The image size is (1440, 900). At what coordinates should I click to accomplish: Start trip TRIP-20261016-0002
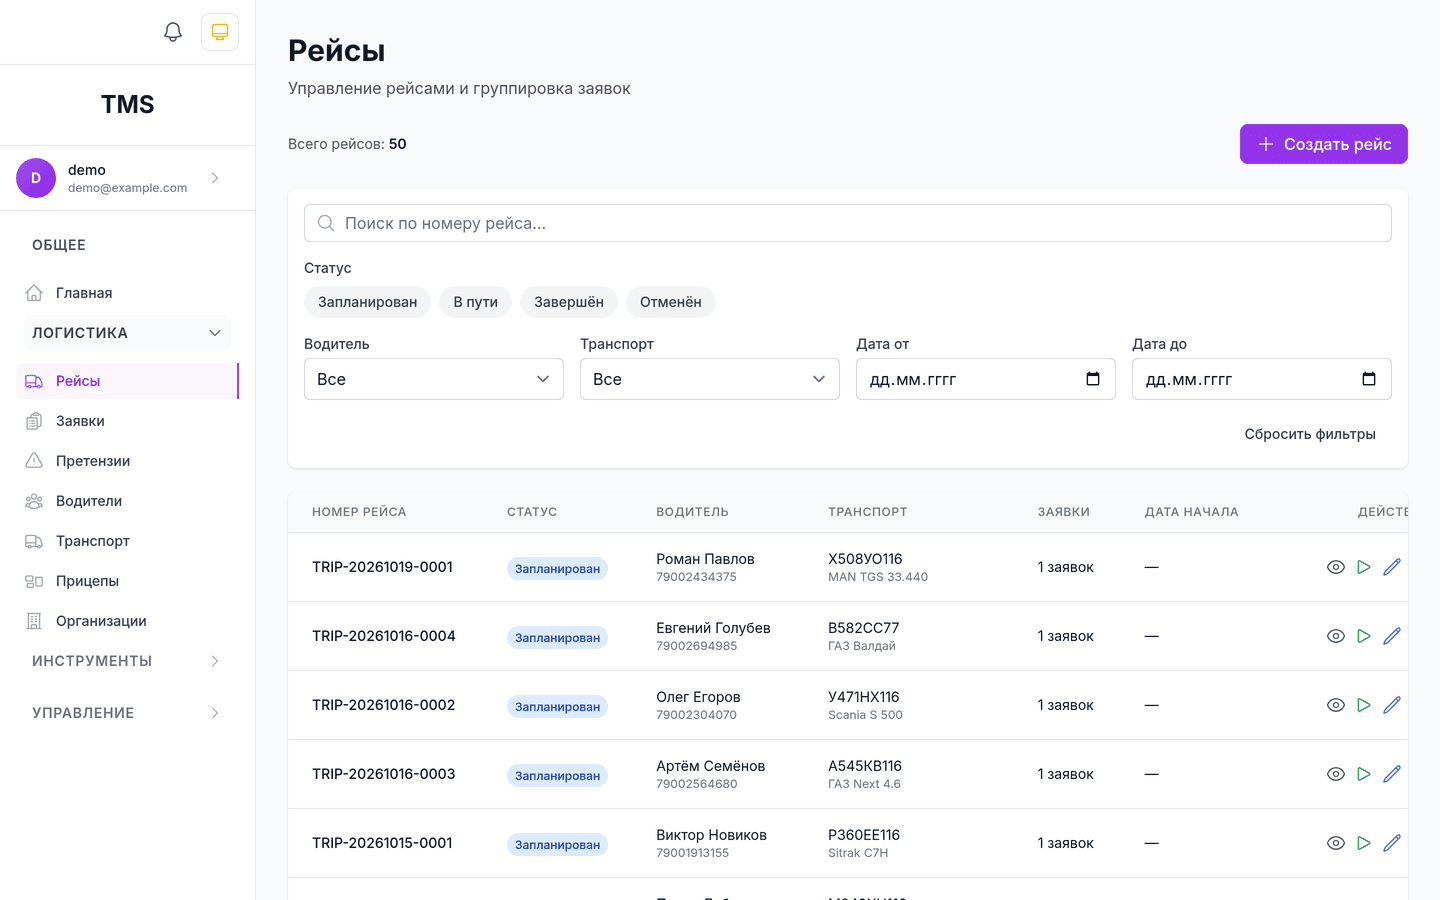(x=1364, y=705)
